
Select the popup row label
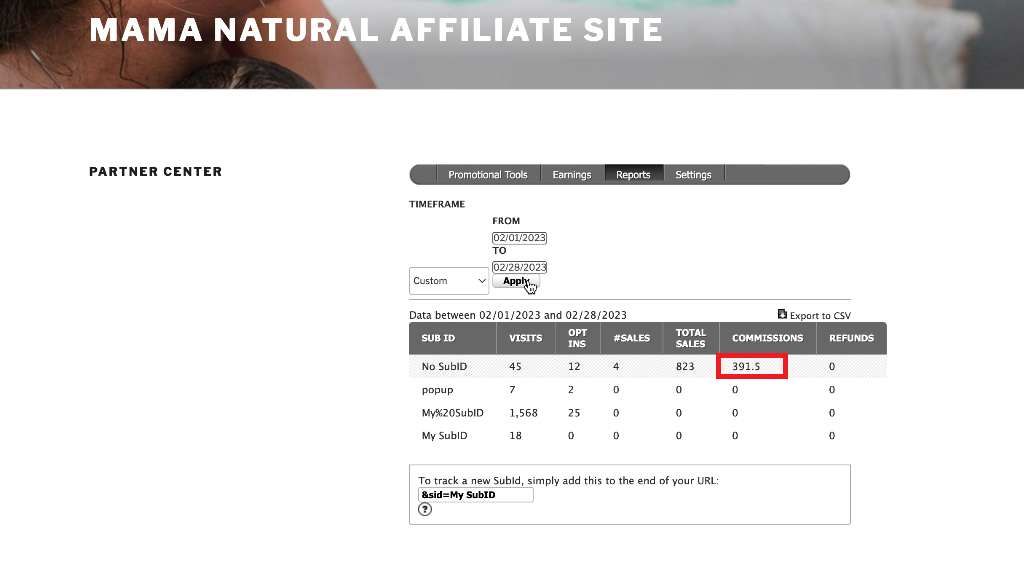click(438, 390)
